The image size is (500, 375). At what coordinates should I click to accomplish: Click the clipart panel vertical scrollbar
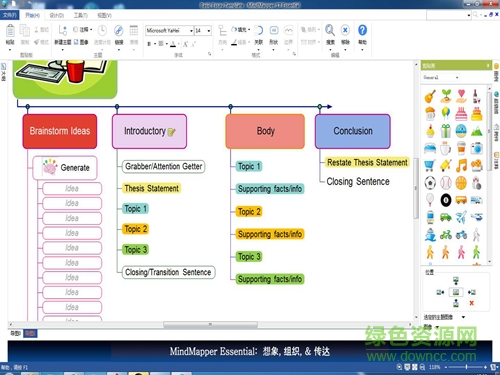pos(489,132)
